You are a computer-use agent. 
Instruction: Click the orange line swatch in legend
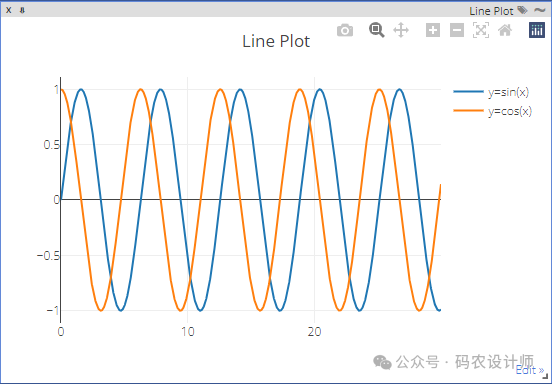click(469, 111)
